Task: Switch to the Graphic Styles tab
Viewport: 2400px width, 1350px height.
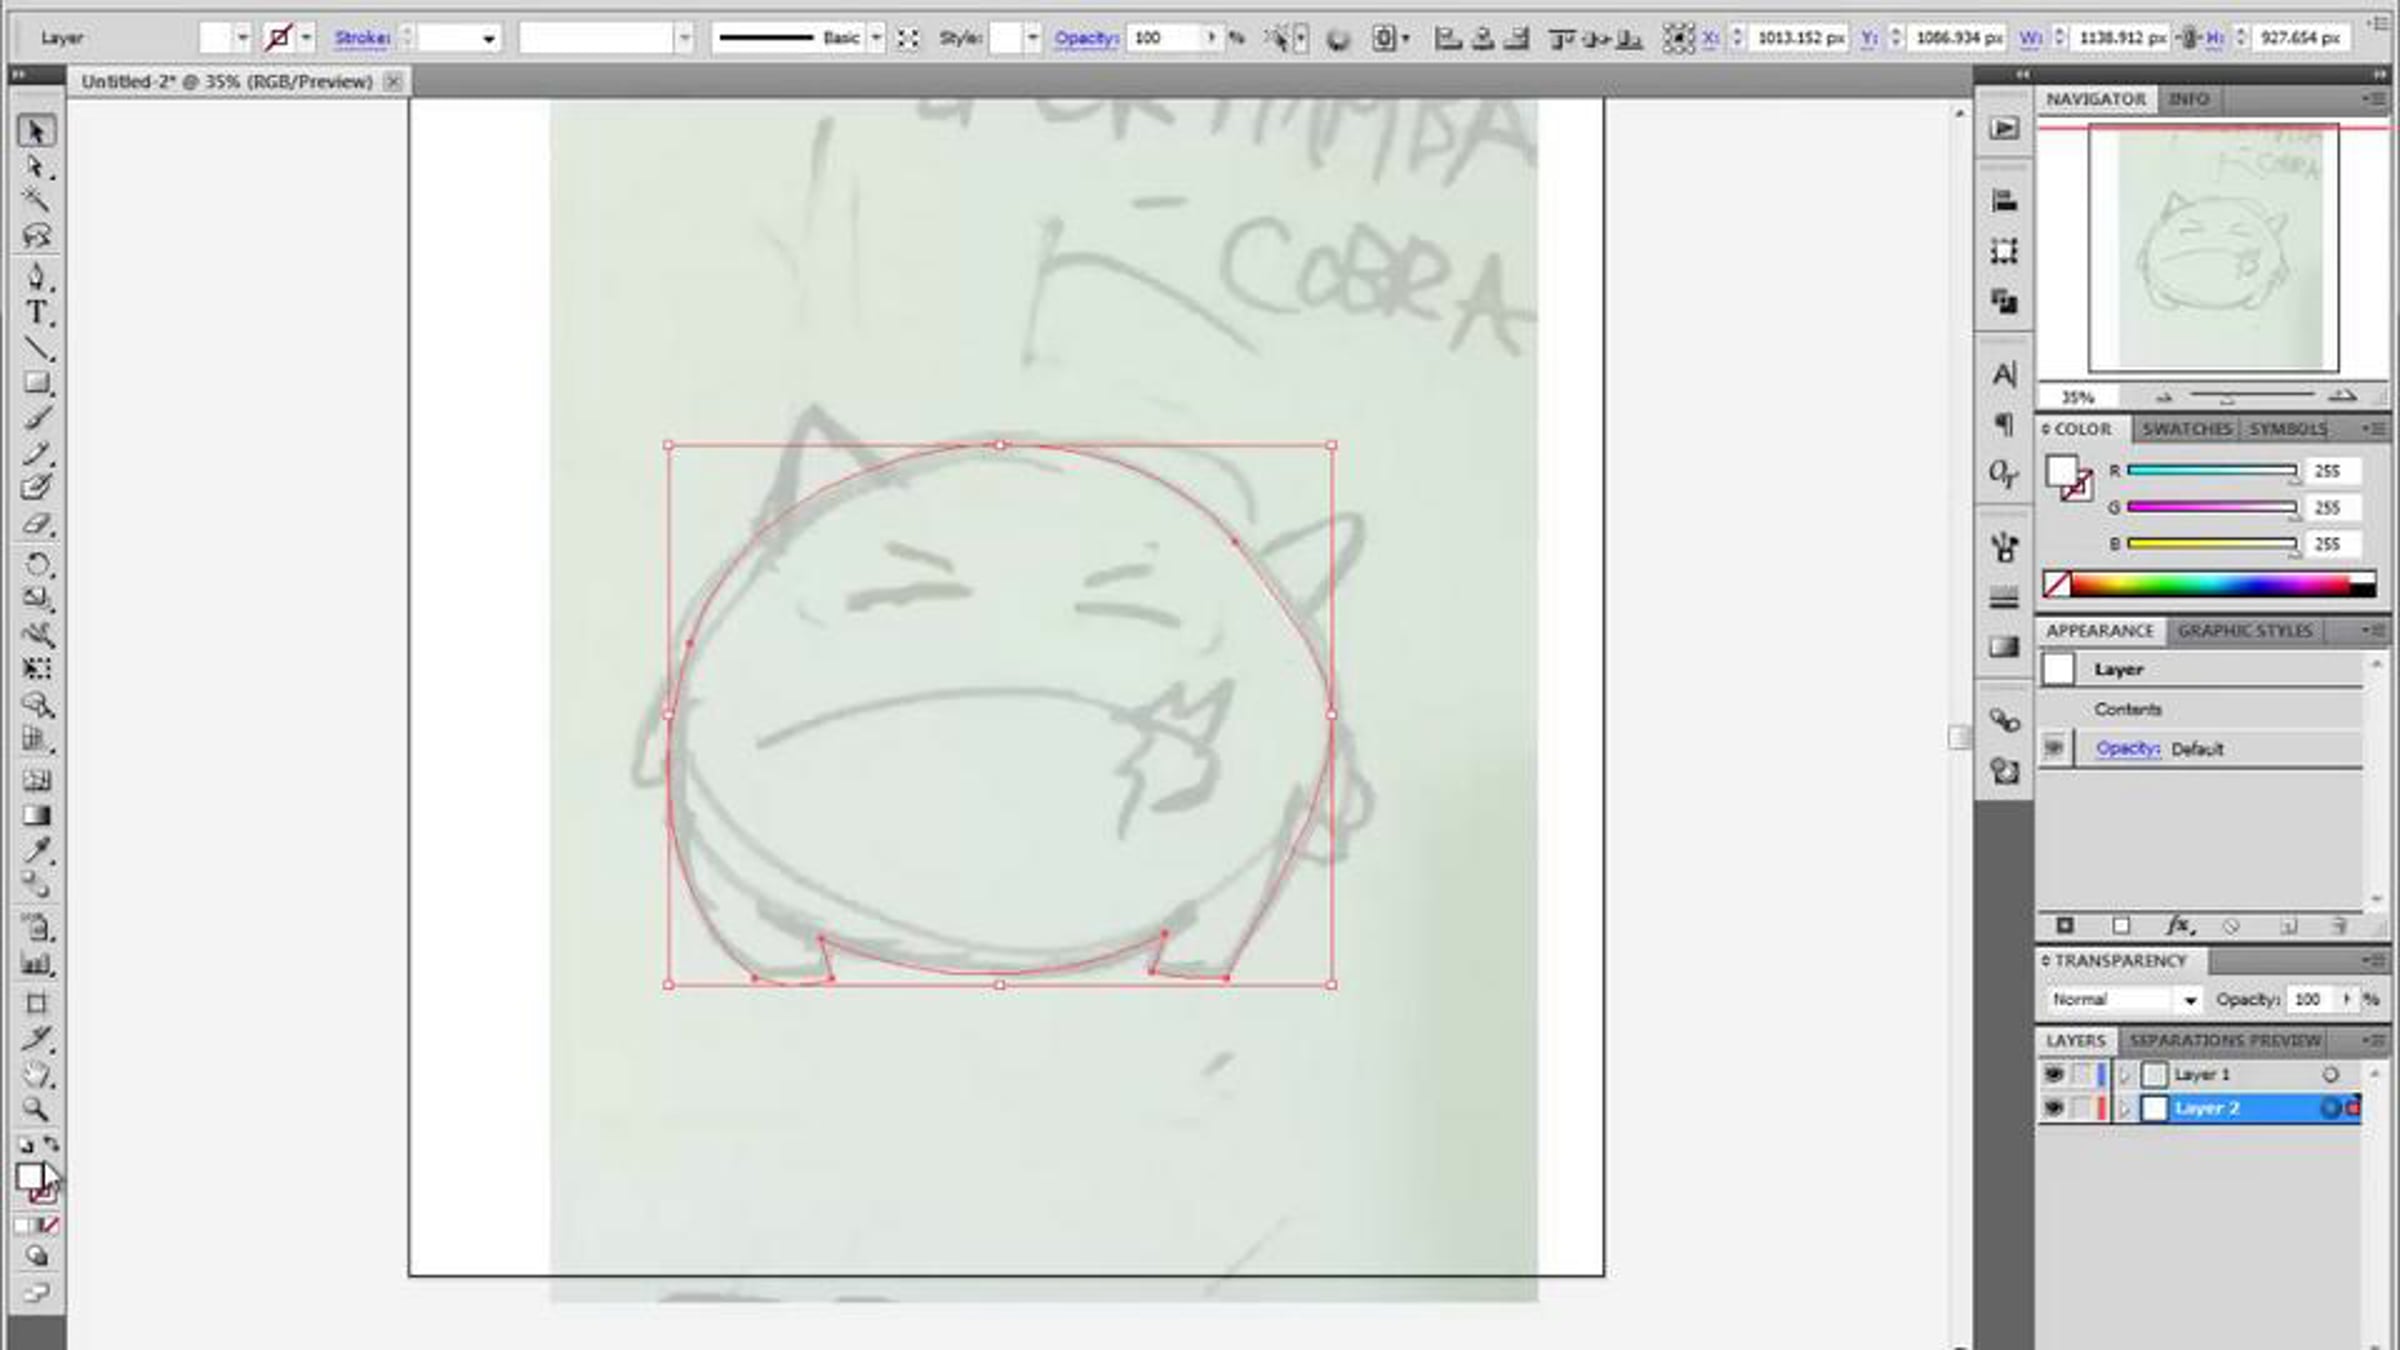Action: [2244, 631]
